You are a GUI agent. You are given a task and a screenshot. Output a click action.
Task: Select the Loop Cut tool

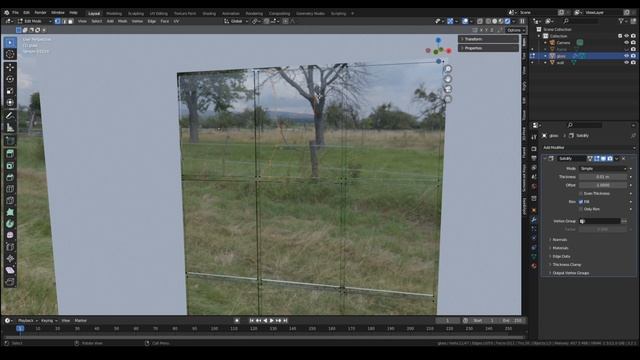(10, 189)
